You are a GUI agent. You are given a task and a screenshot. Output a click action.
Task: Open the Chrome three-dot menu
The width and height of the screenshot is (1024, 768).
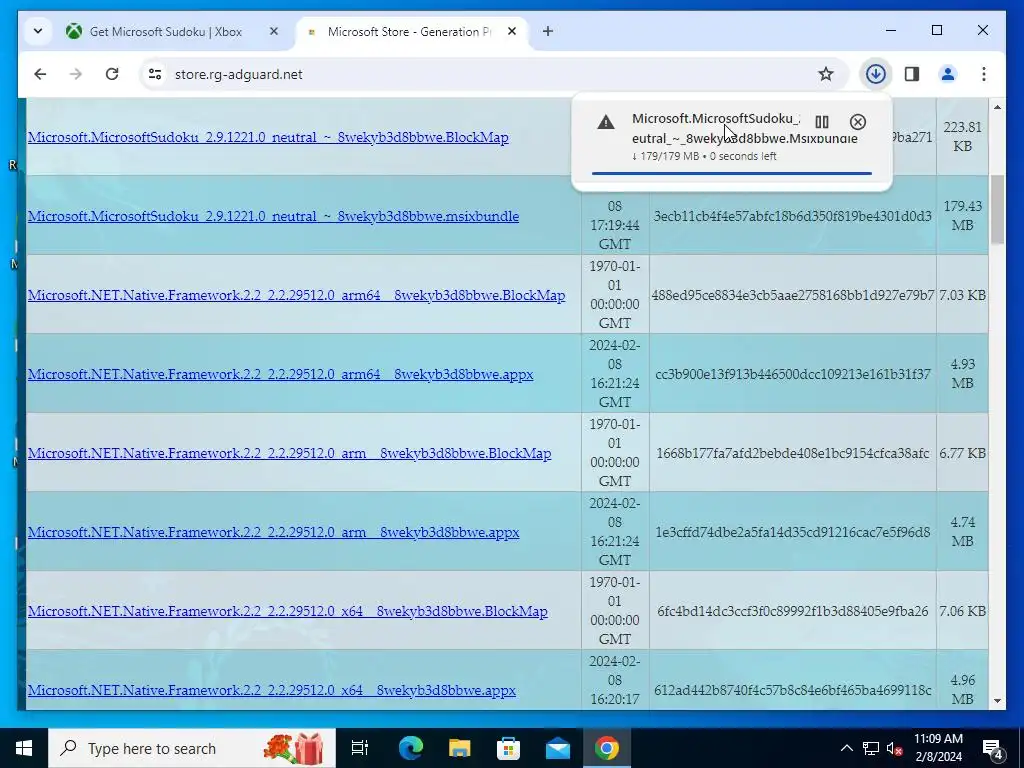coord(984,74)
